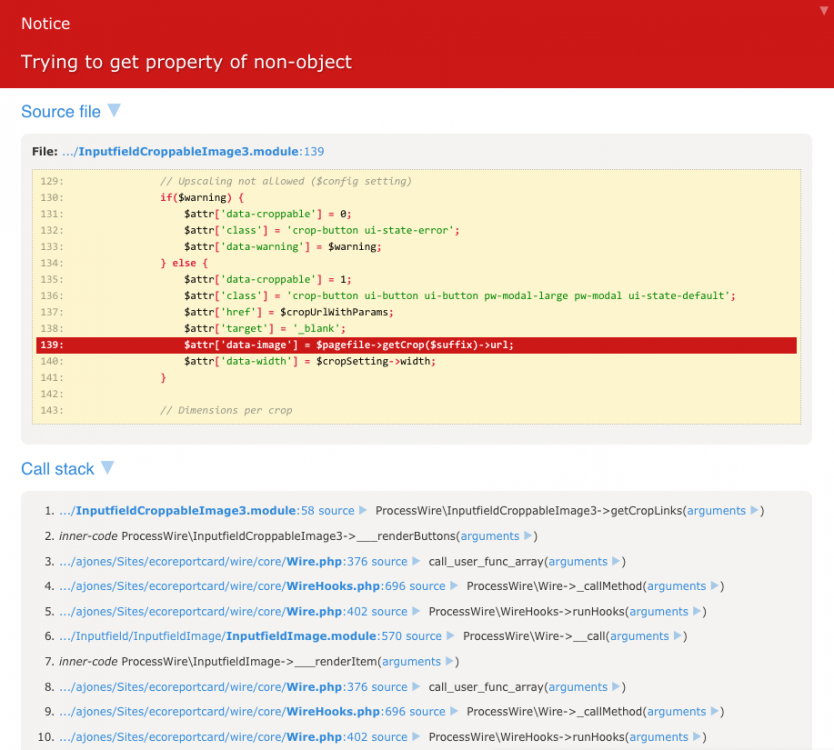Click highlighted error line 139 in code
The height and width of the screenshot is (750, 834).
pos(416,344)
